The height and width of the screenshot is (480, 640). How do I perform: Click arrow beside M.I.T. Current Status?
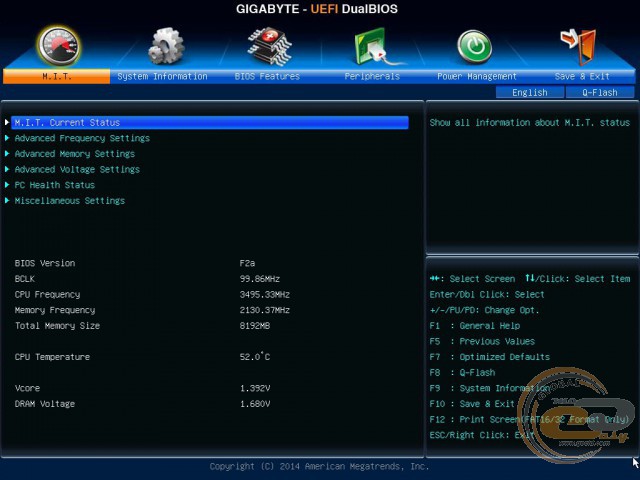[7, 122]
